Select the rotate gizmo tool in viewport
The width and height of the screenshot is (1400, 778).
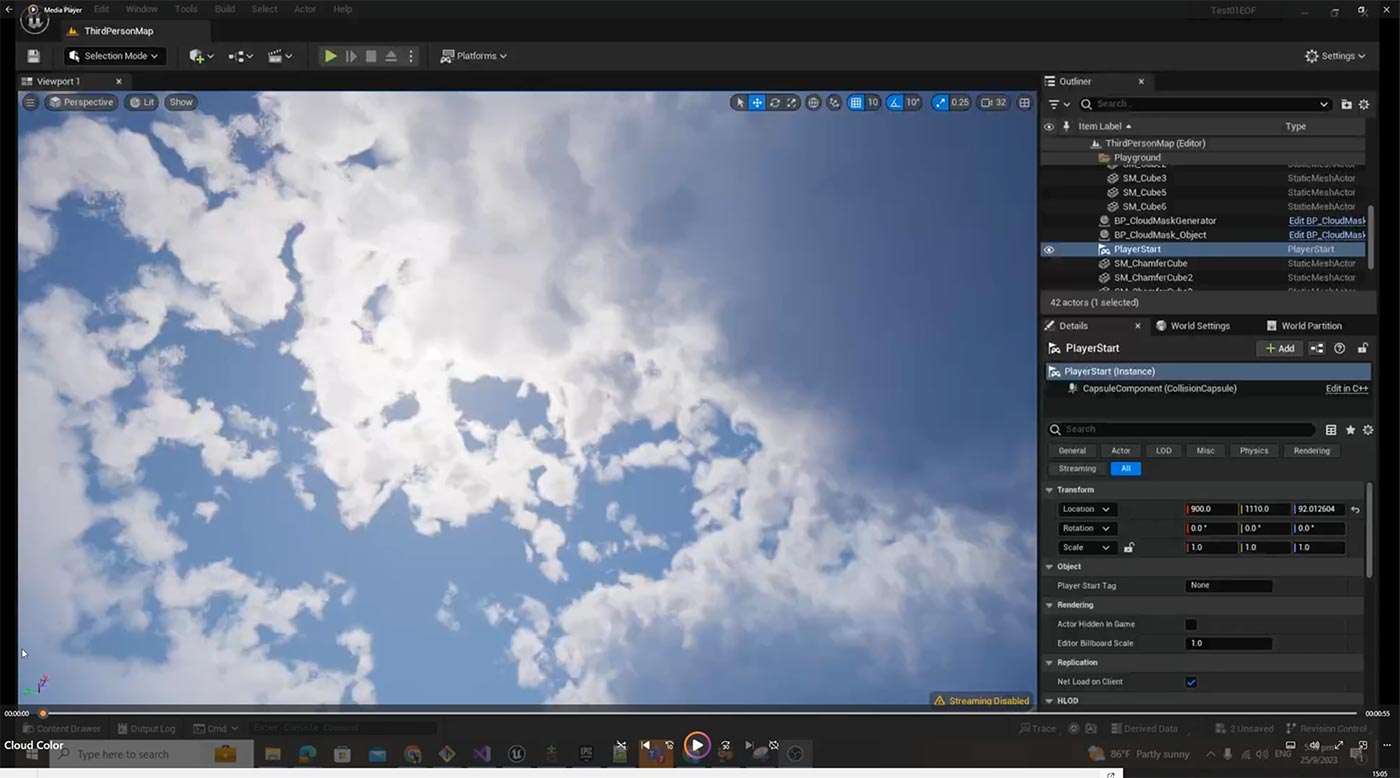click(x=774, y=102)
